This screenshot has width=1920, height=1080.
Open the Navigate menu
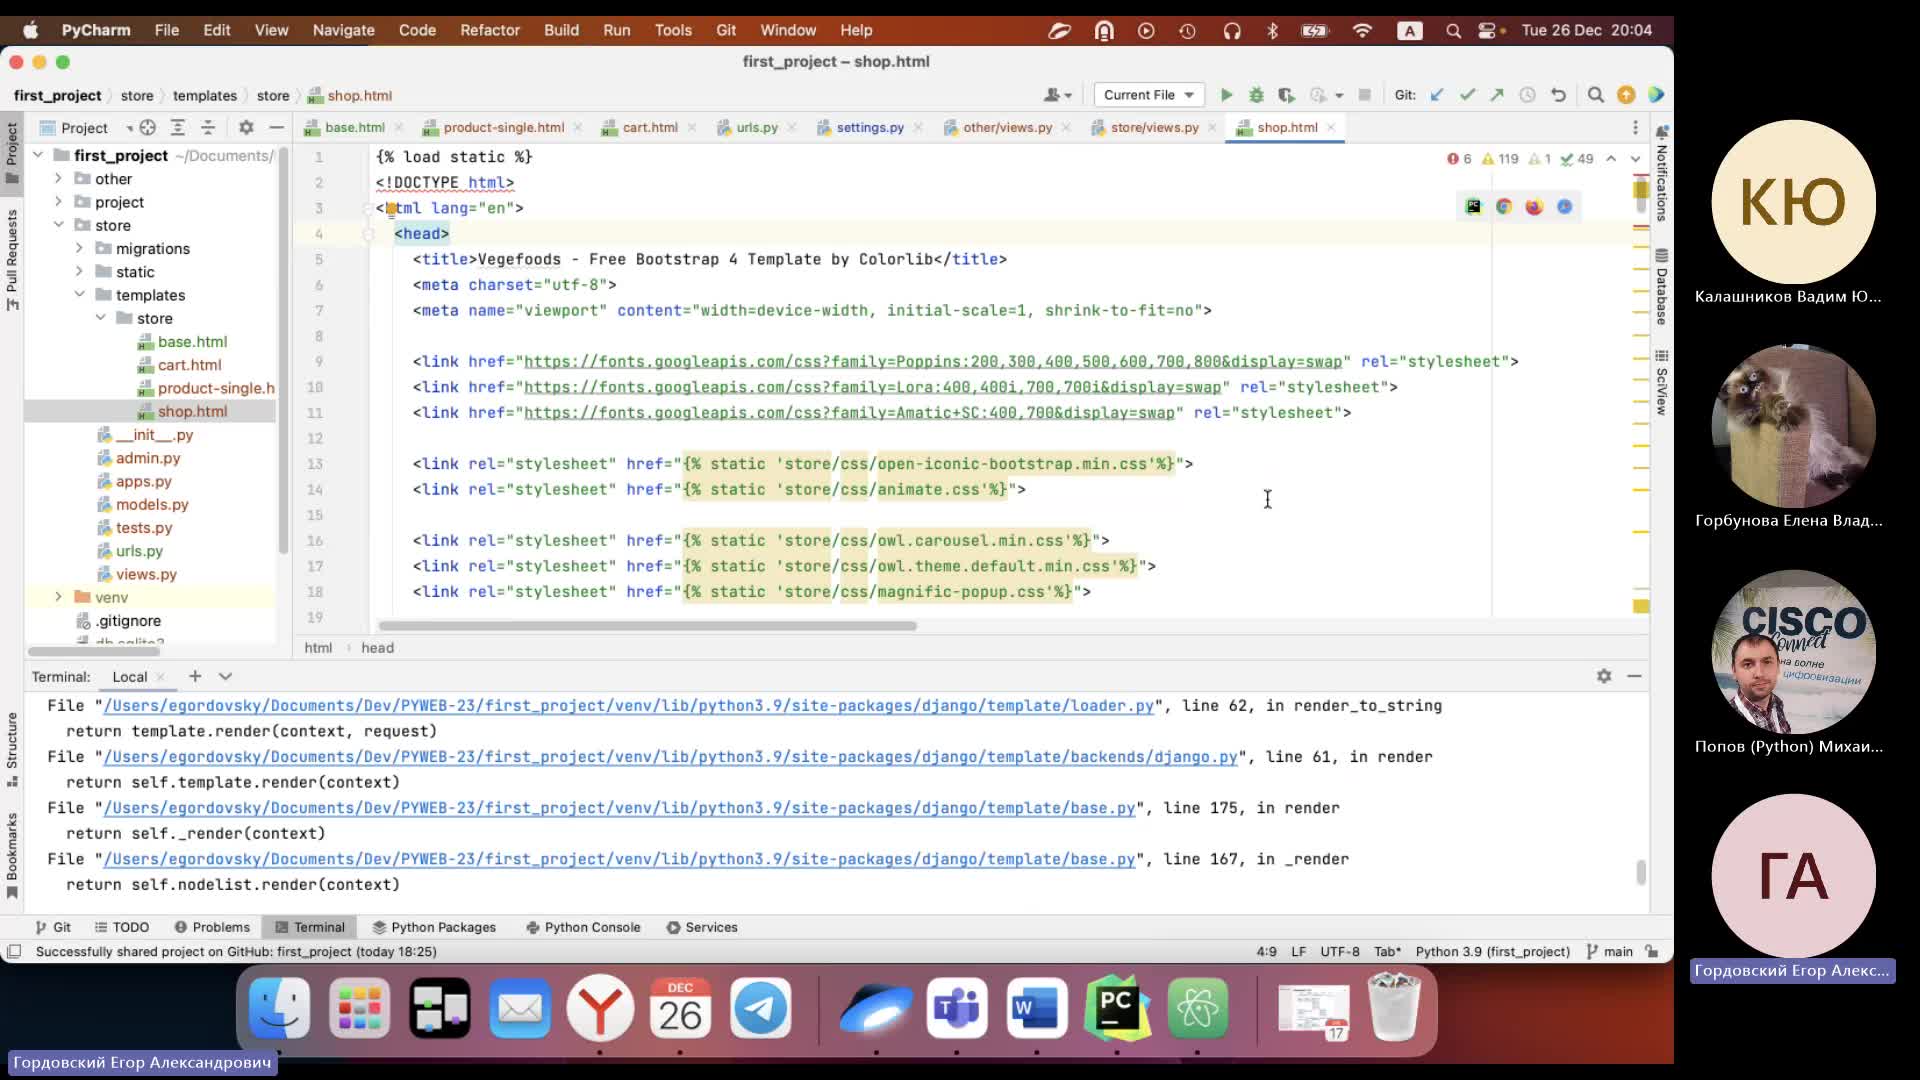[343, 30]
